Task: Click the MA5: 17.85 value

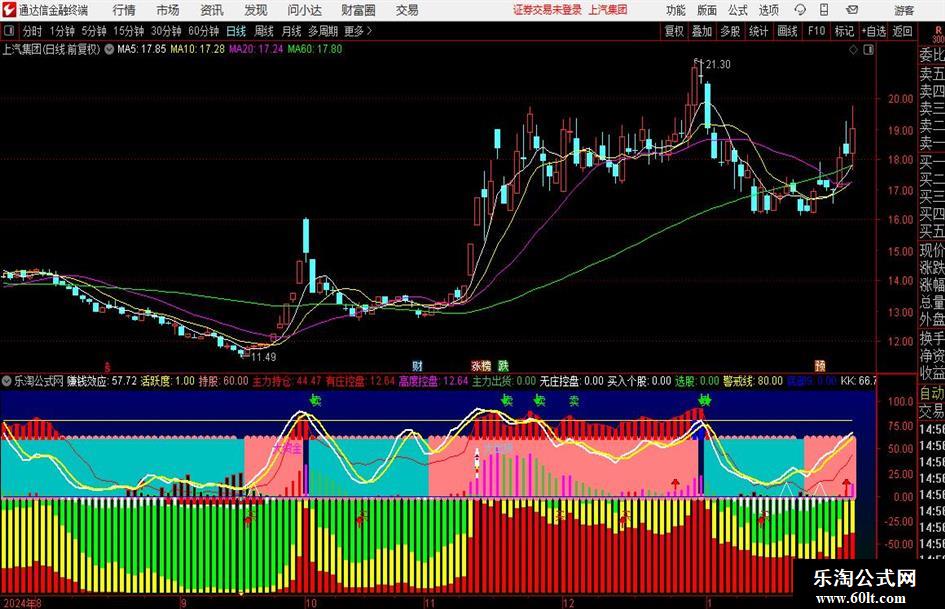Action: 141,49
